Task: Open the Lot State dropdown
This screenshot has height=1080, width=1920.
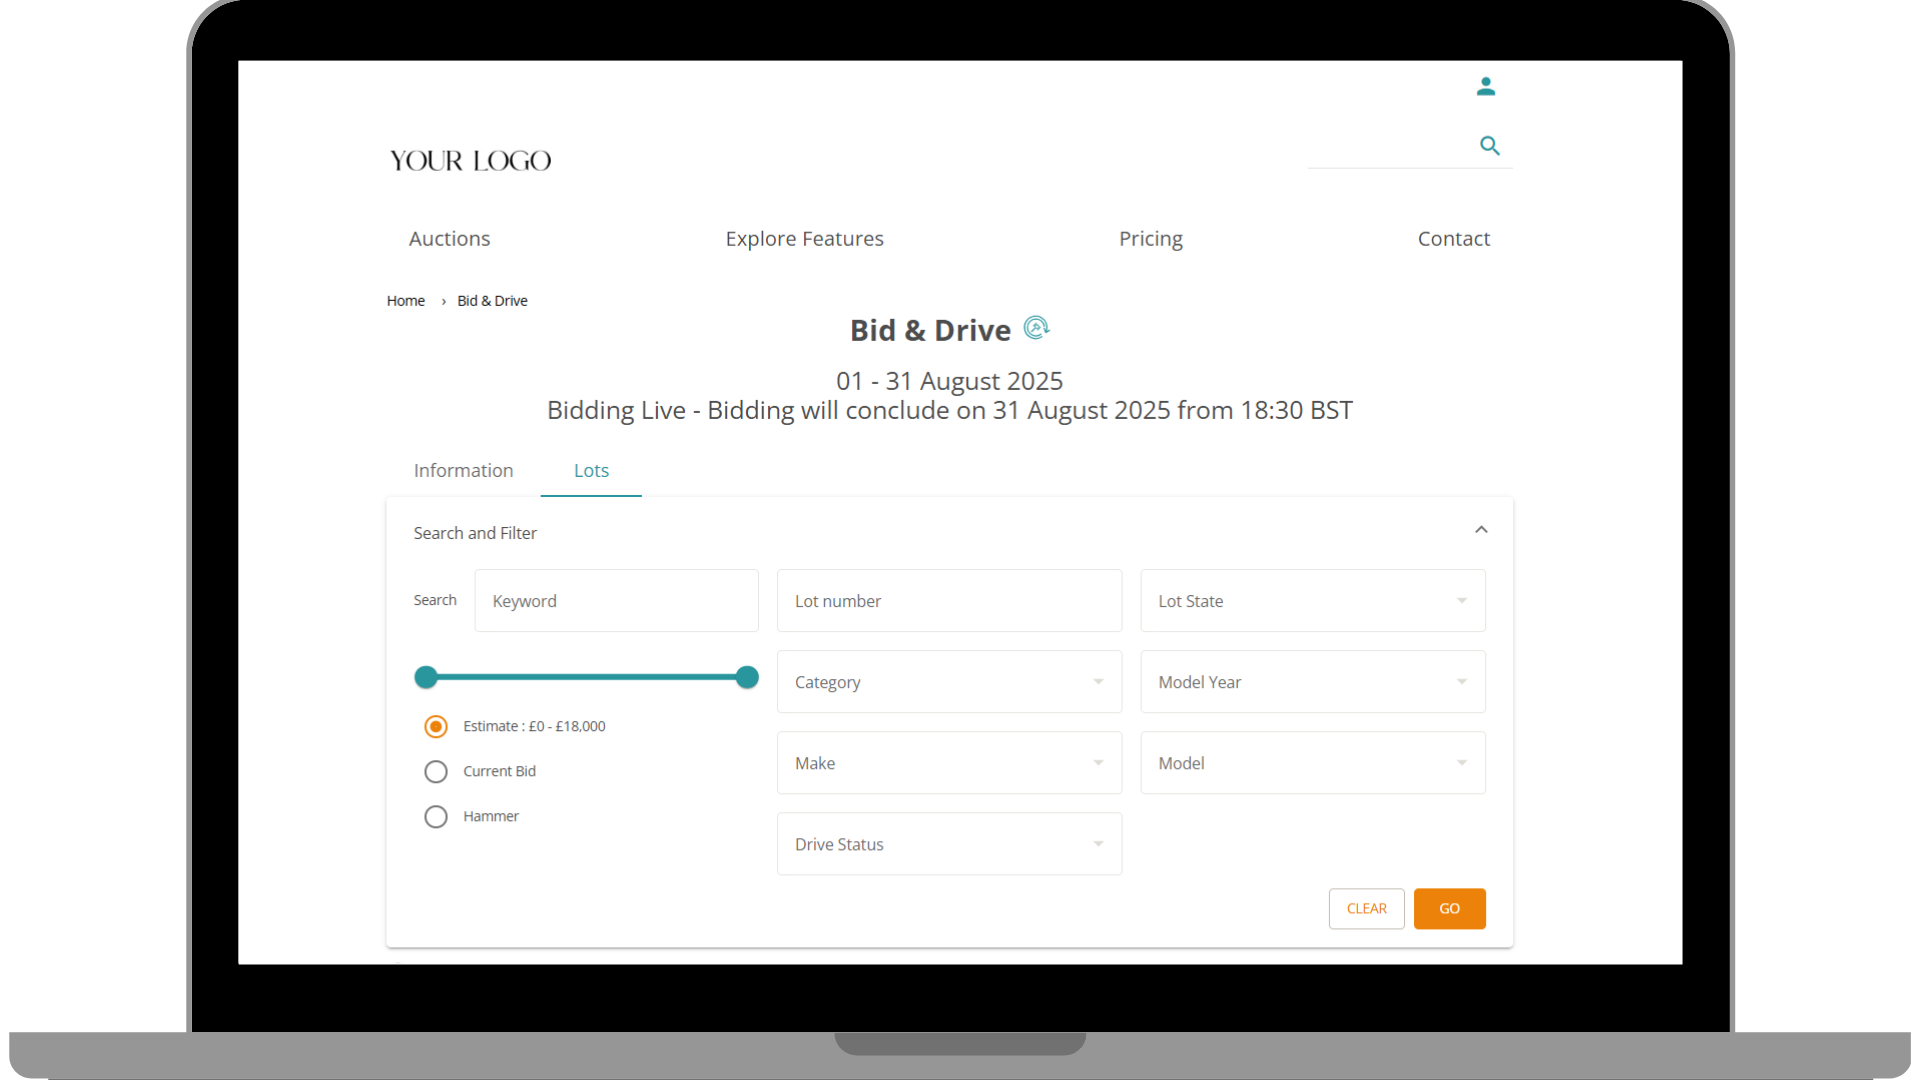Action: point(1312,601)
